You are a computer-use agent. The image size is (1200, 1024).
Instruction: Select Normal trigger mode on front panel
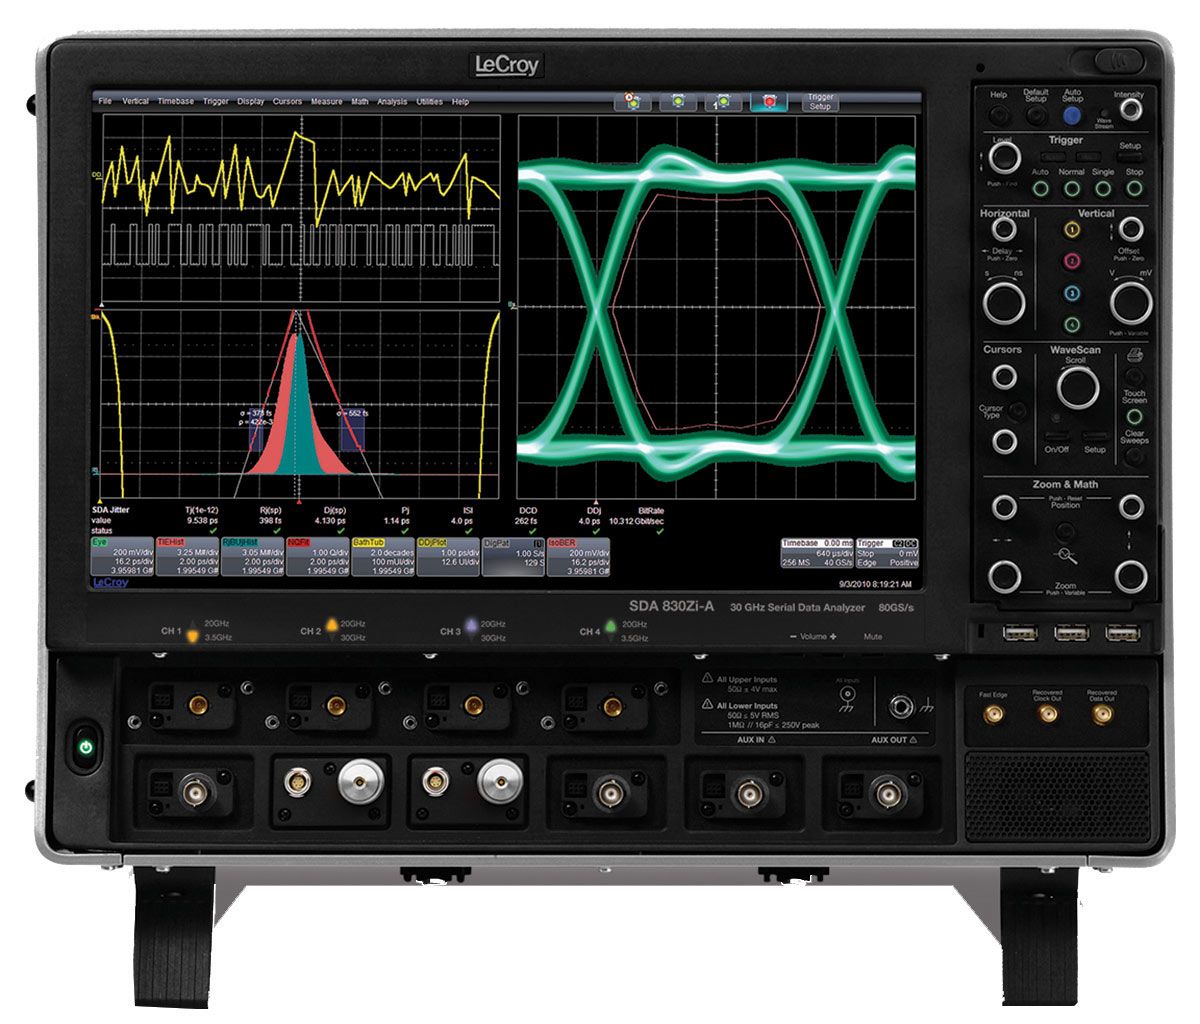pos(1071,188)
